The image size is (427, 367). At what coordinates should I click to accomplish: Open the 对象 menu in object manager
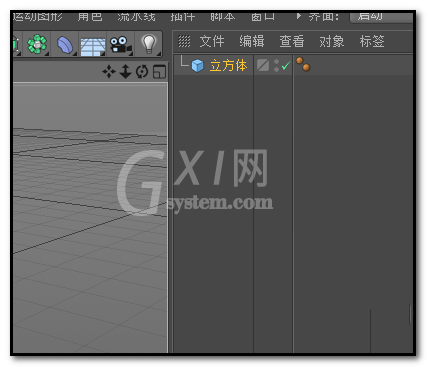(x=332, y=41)
